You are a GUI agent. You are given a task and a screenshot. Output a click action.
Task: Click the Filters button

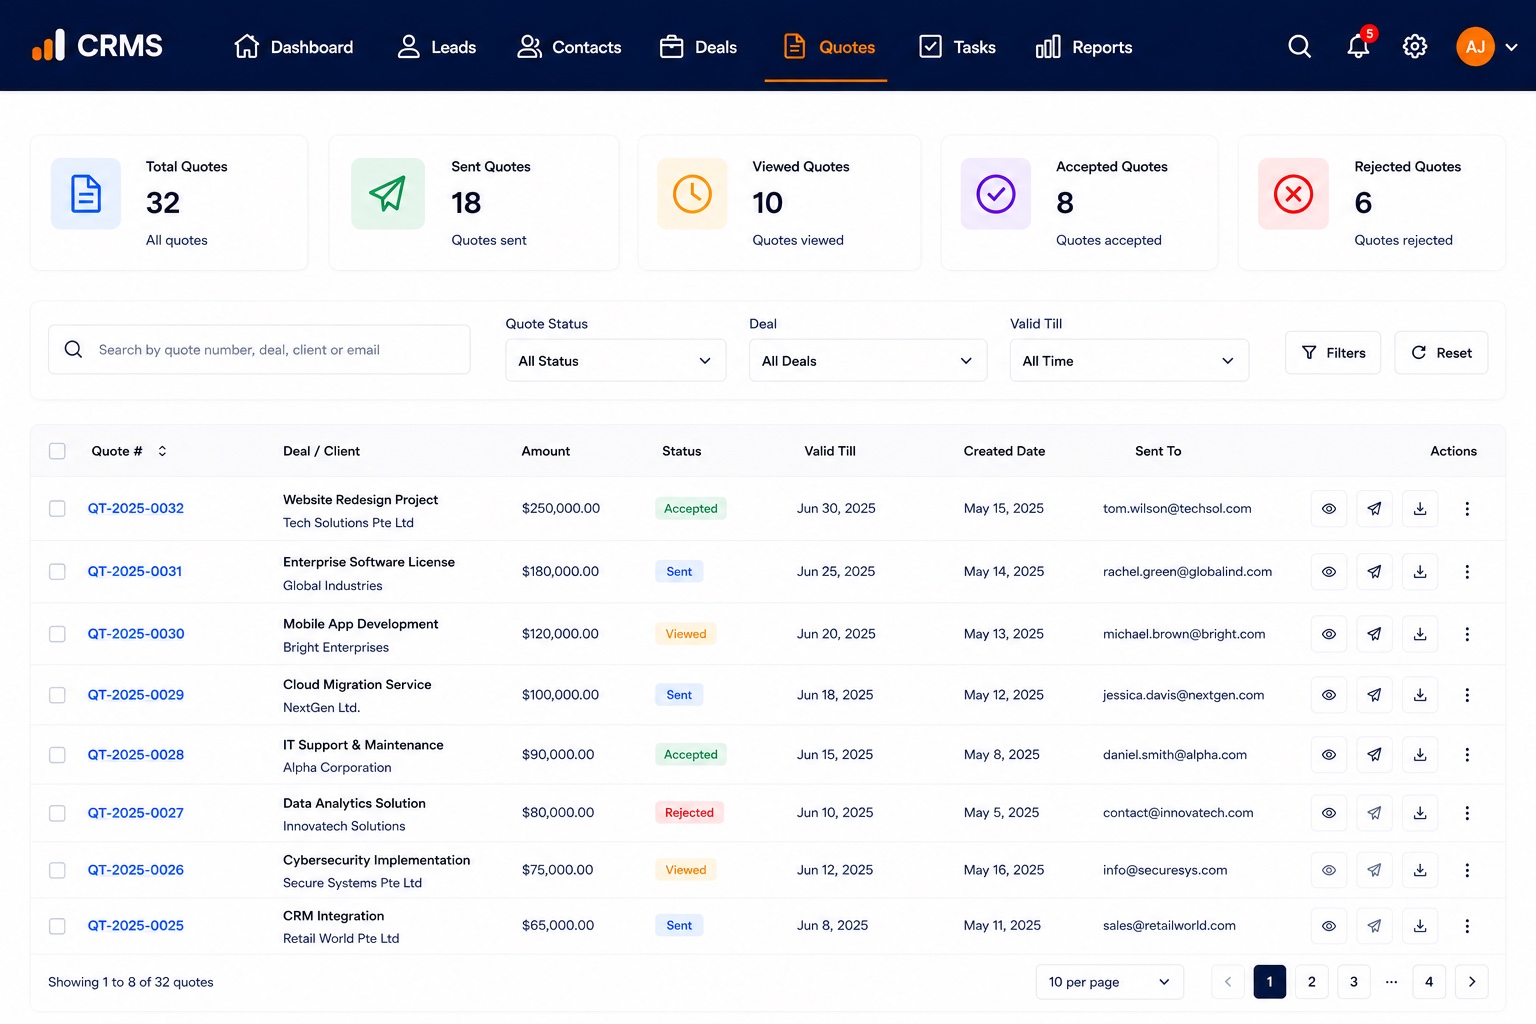point(1333,353)
